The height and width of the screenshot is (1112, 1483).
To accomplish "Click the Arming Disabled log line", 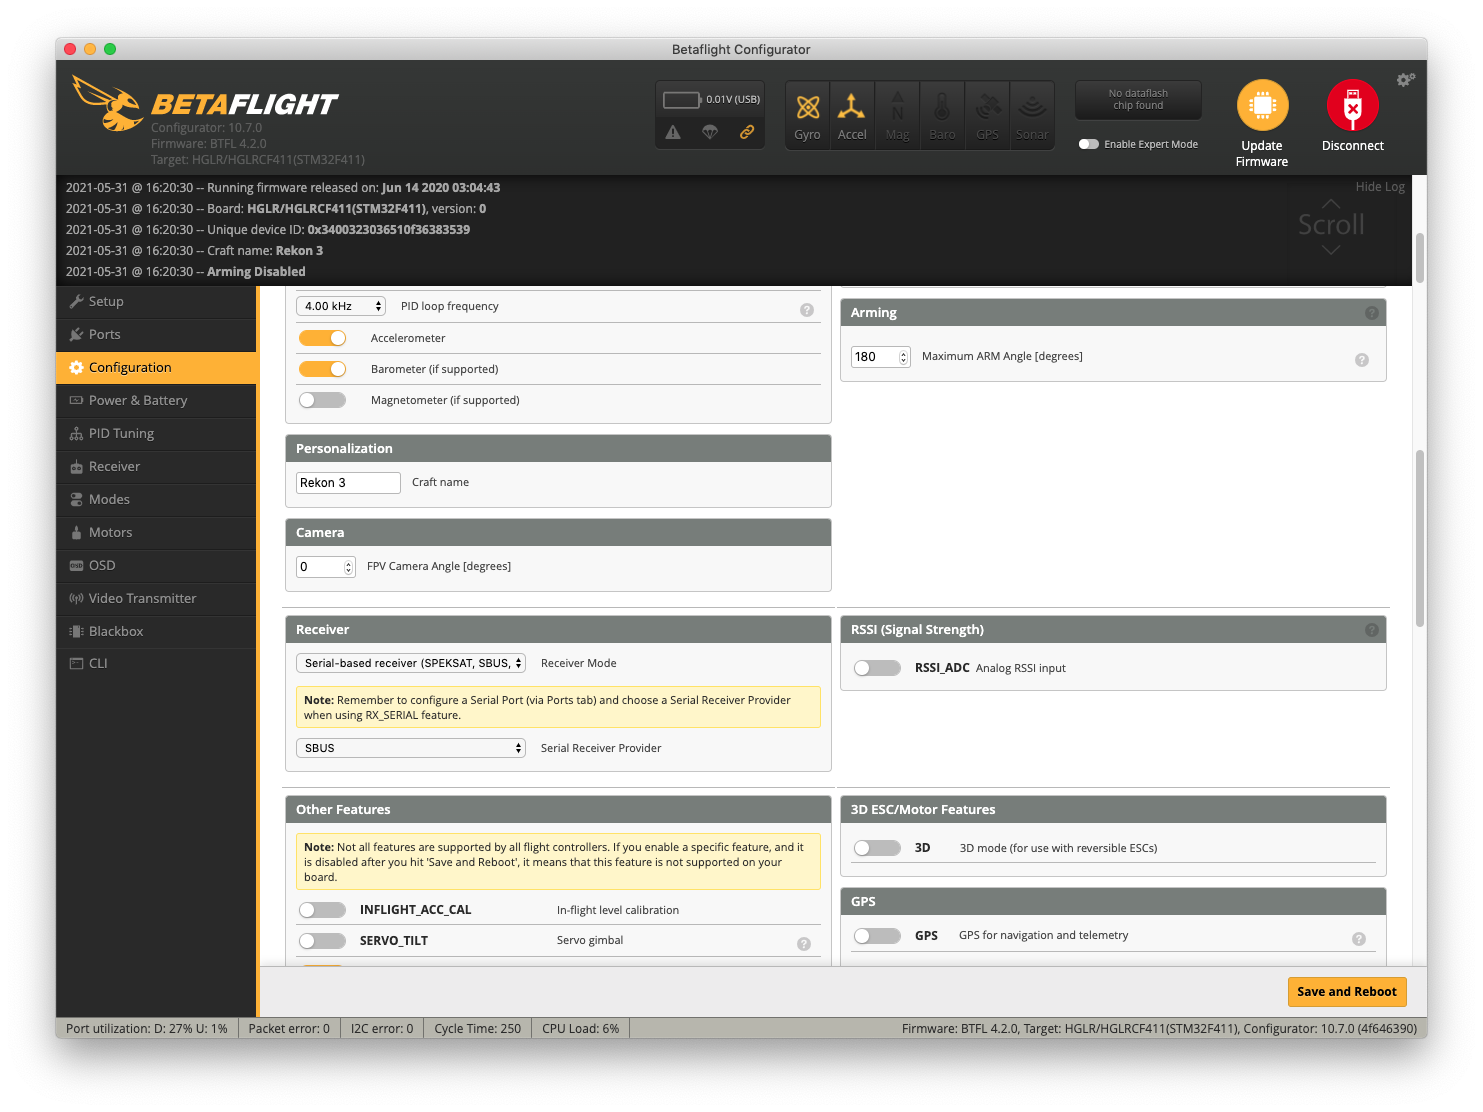I will [x=186, y=272].
